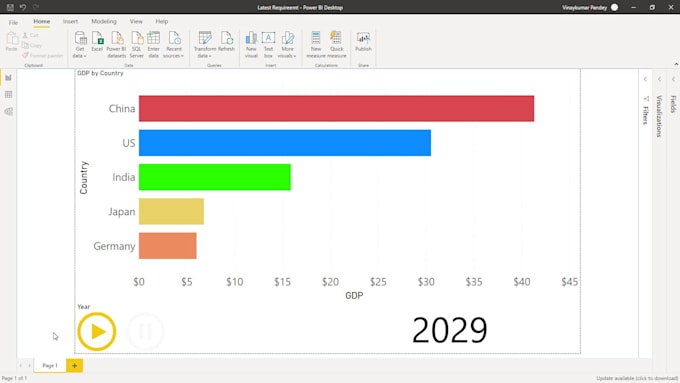This screenshot has width=680, height=383.
Task: Connect to SQL Server source
Action: 137,44
